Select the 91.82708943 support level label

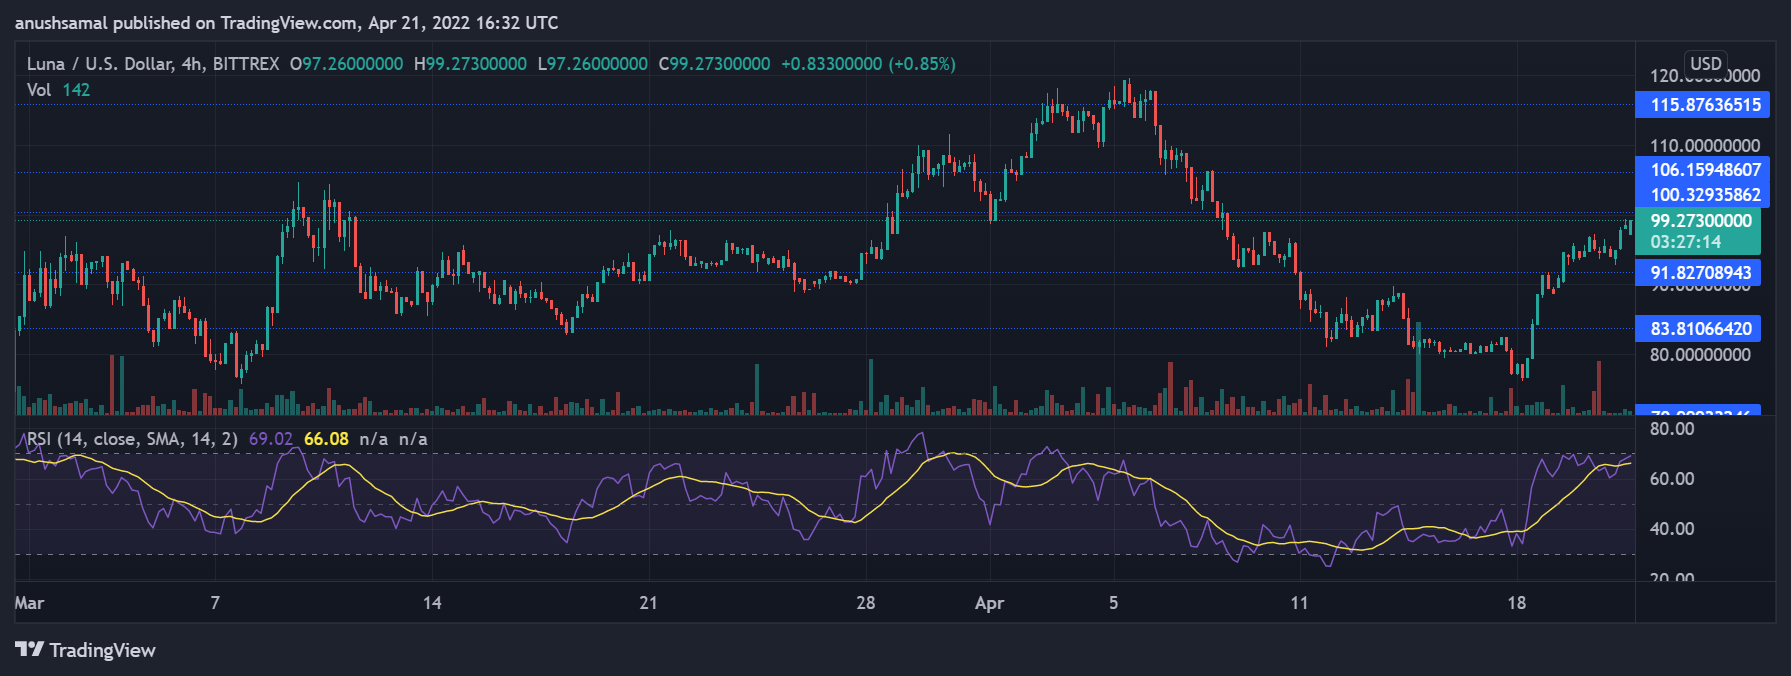click(x=1698, y=272)
